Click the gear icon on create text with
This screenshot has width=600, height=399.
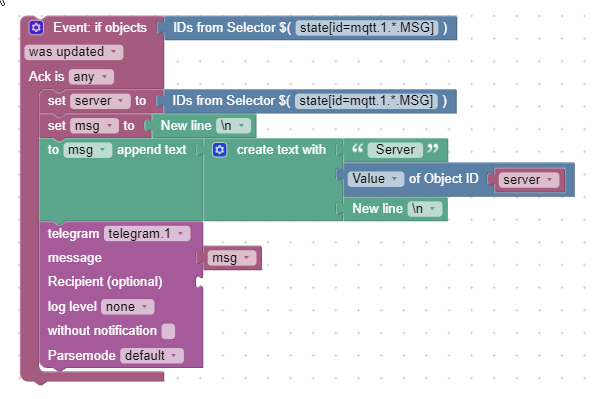[x=220, y=150]
